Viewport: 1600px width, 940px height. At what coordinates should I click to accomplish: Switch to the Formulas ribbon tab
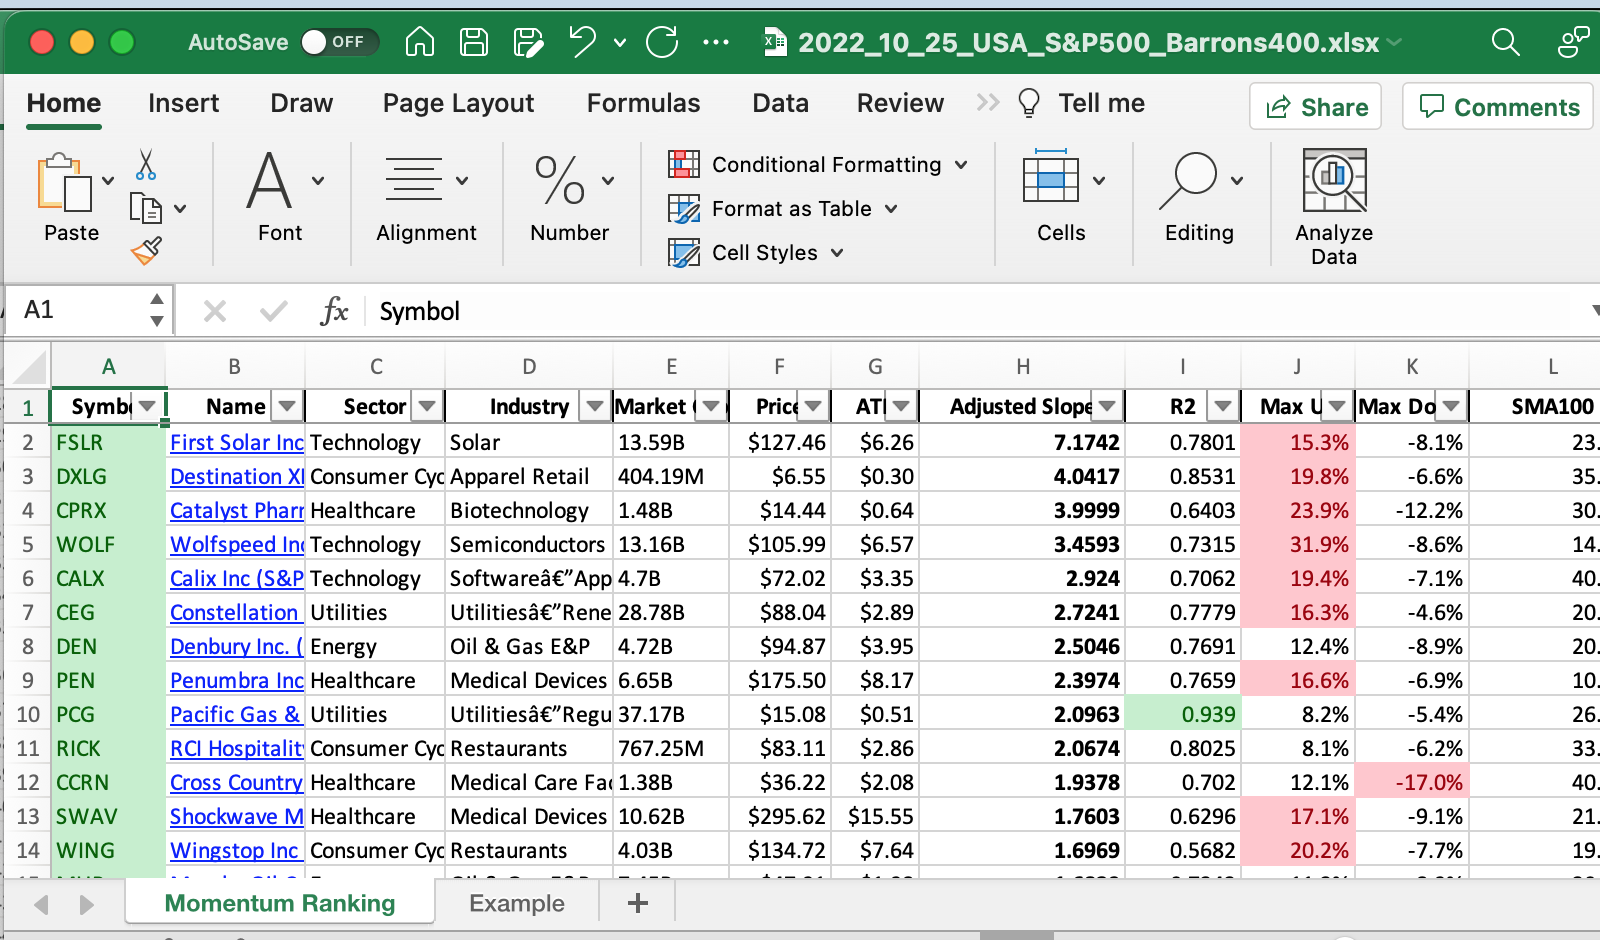(643, 103)
